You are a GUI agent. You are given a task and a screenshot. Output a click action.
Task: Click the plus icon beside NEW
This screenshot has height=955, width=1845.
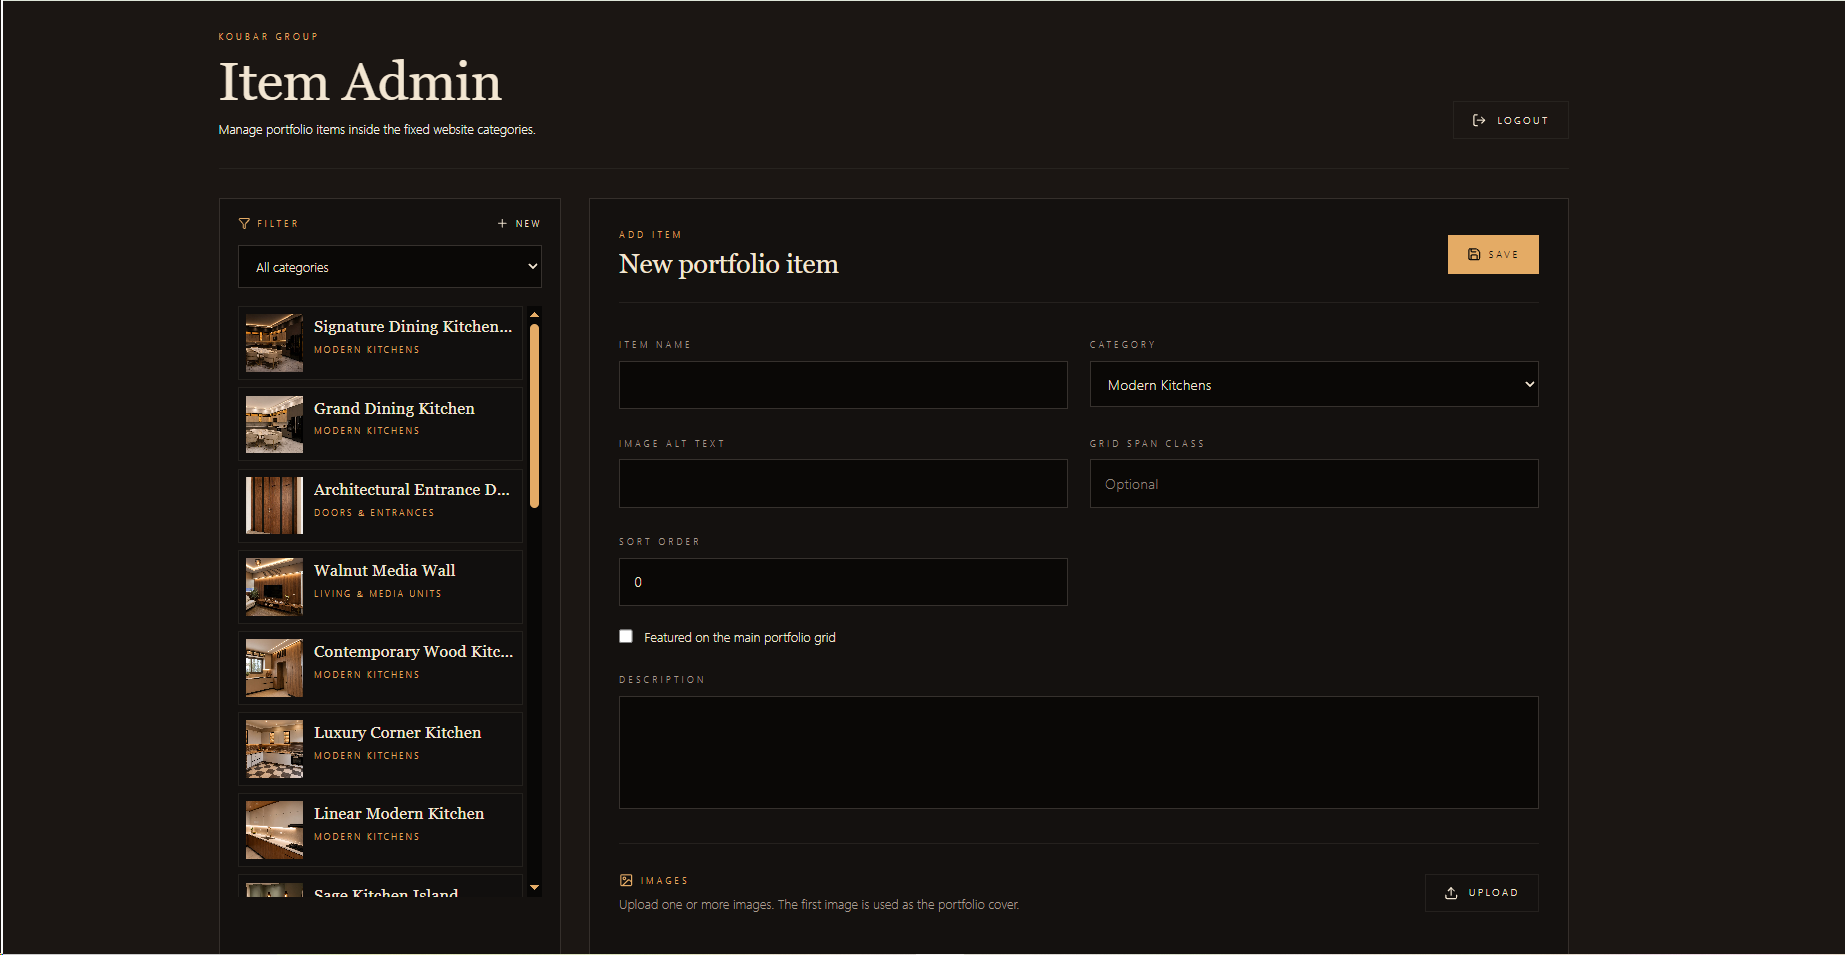click(502, 224)
